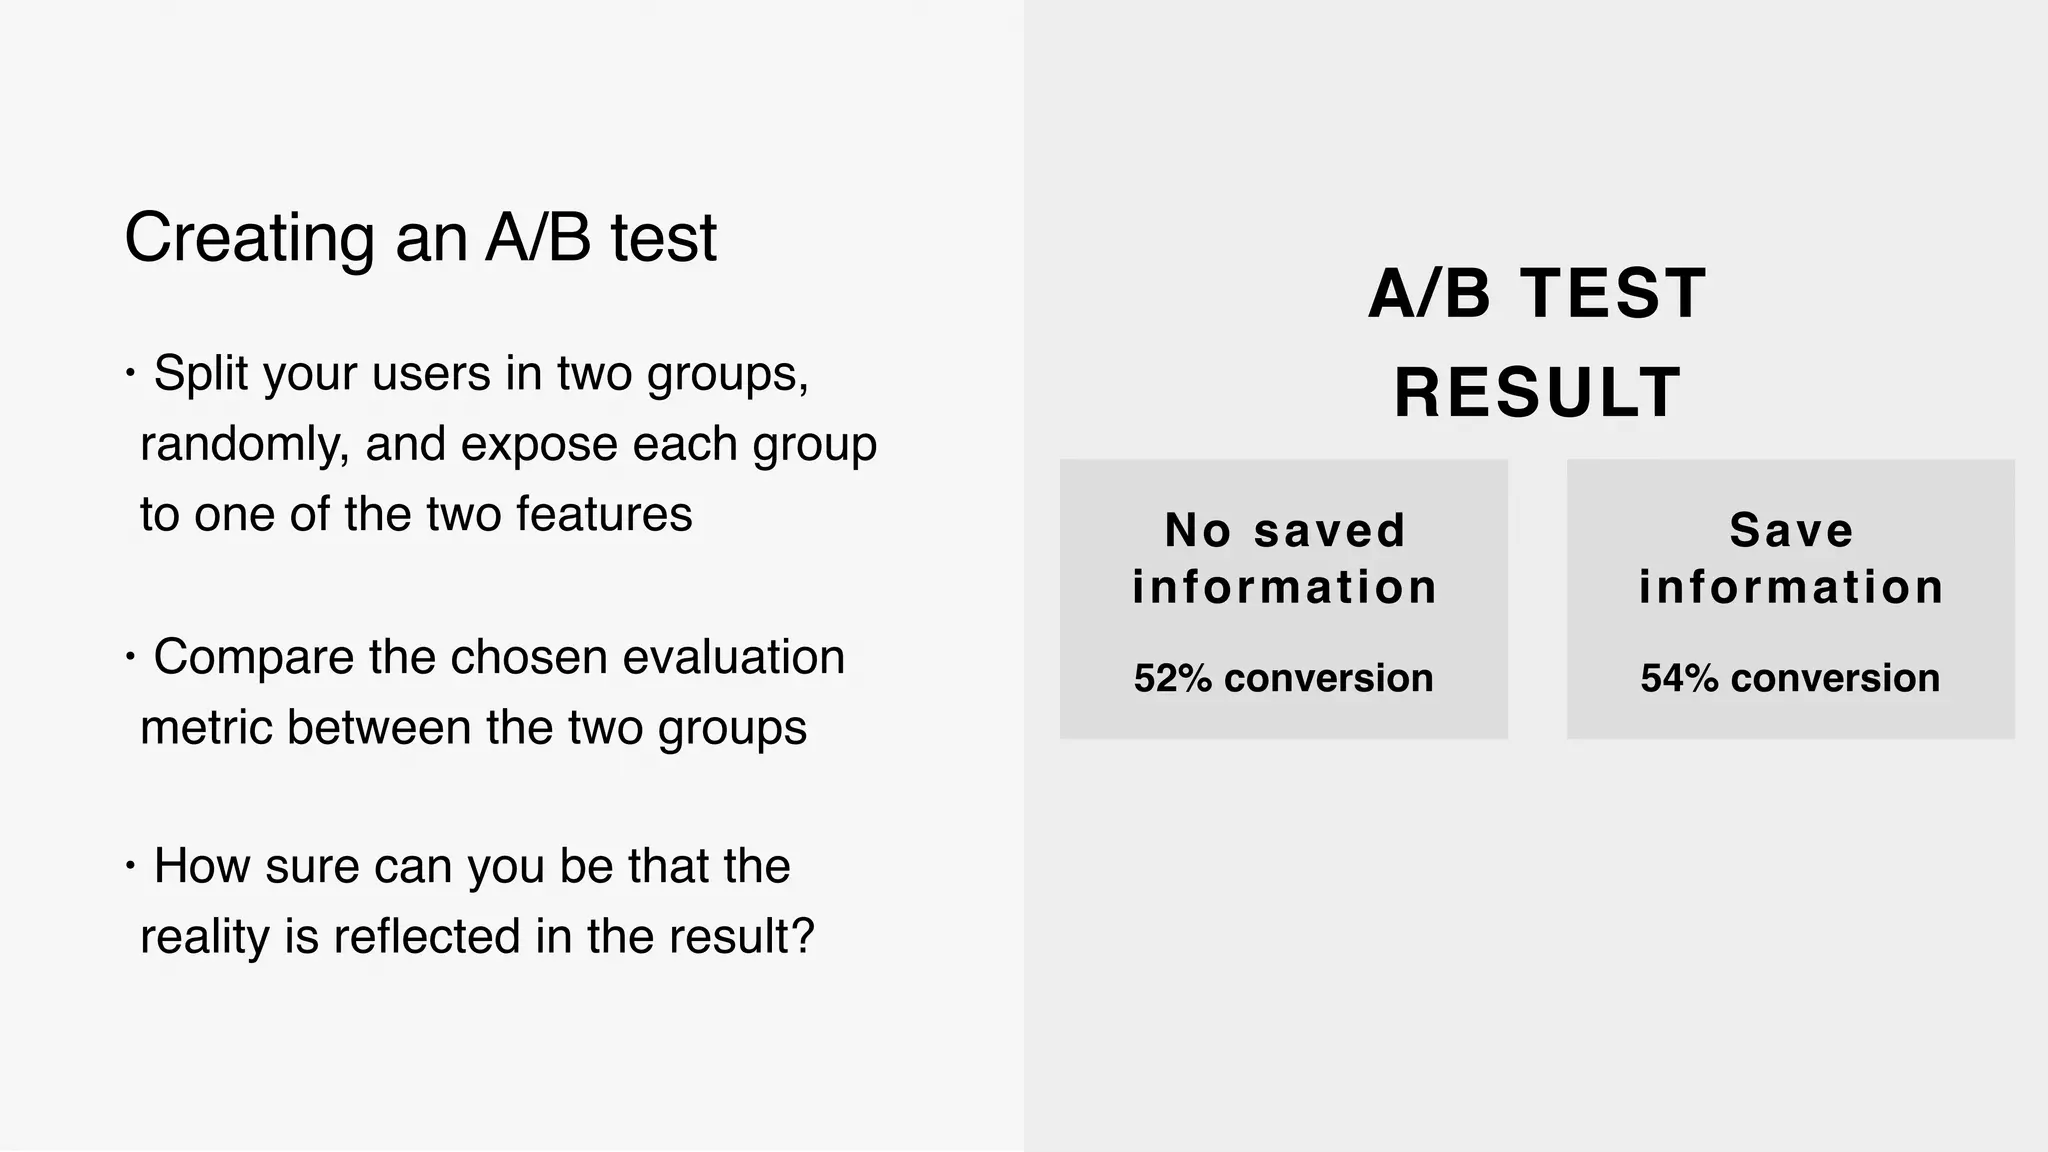The width and height of the screenshot is (2048, 1152).
Task: Click the bullet dot before 'How sure'
Action: (130, 866)
